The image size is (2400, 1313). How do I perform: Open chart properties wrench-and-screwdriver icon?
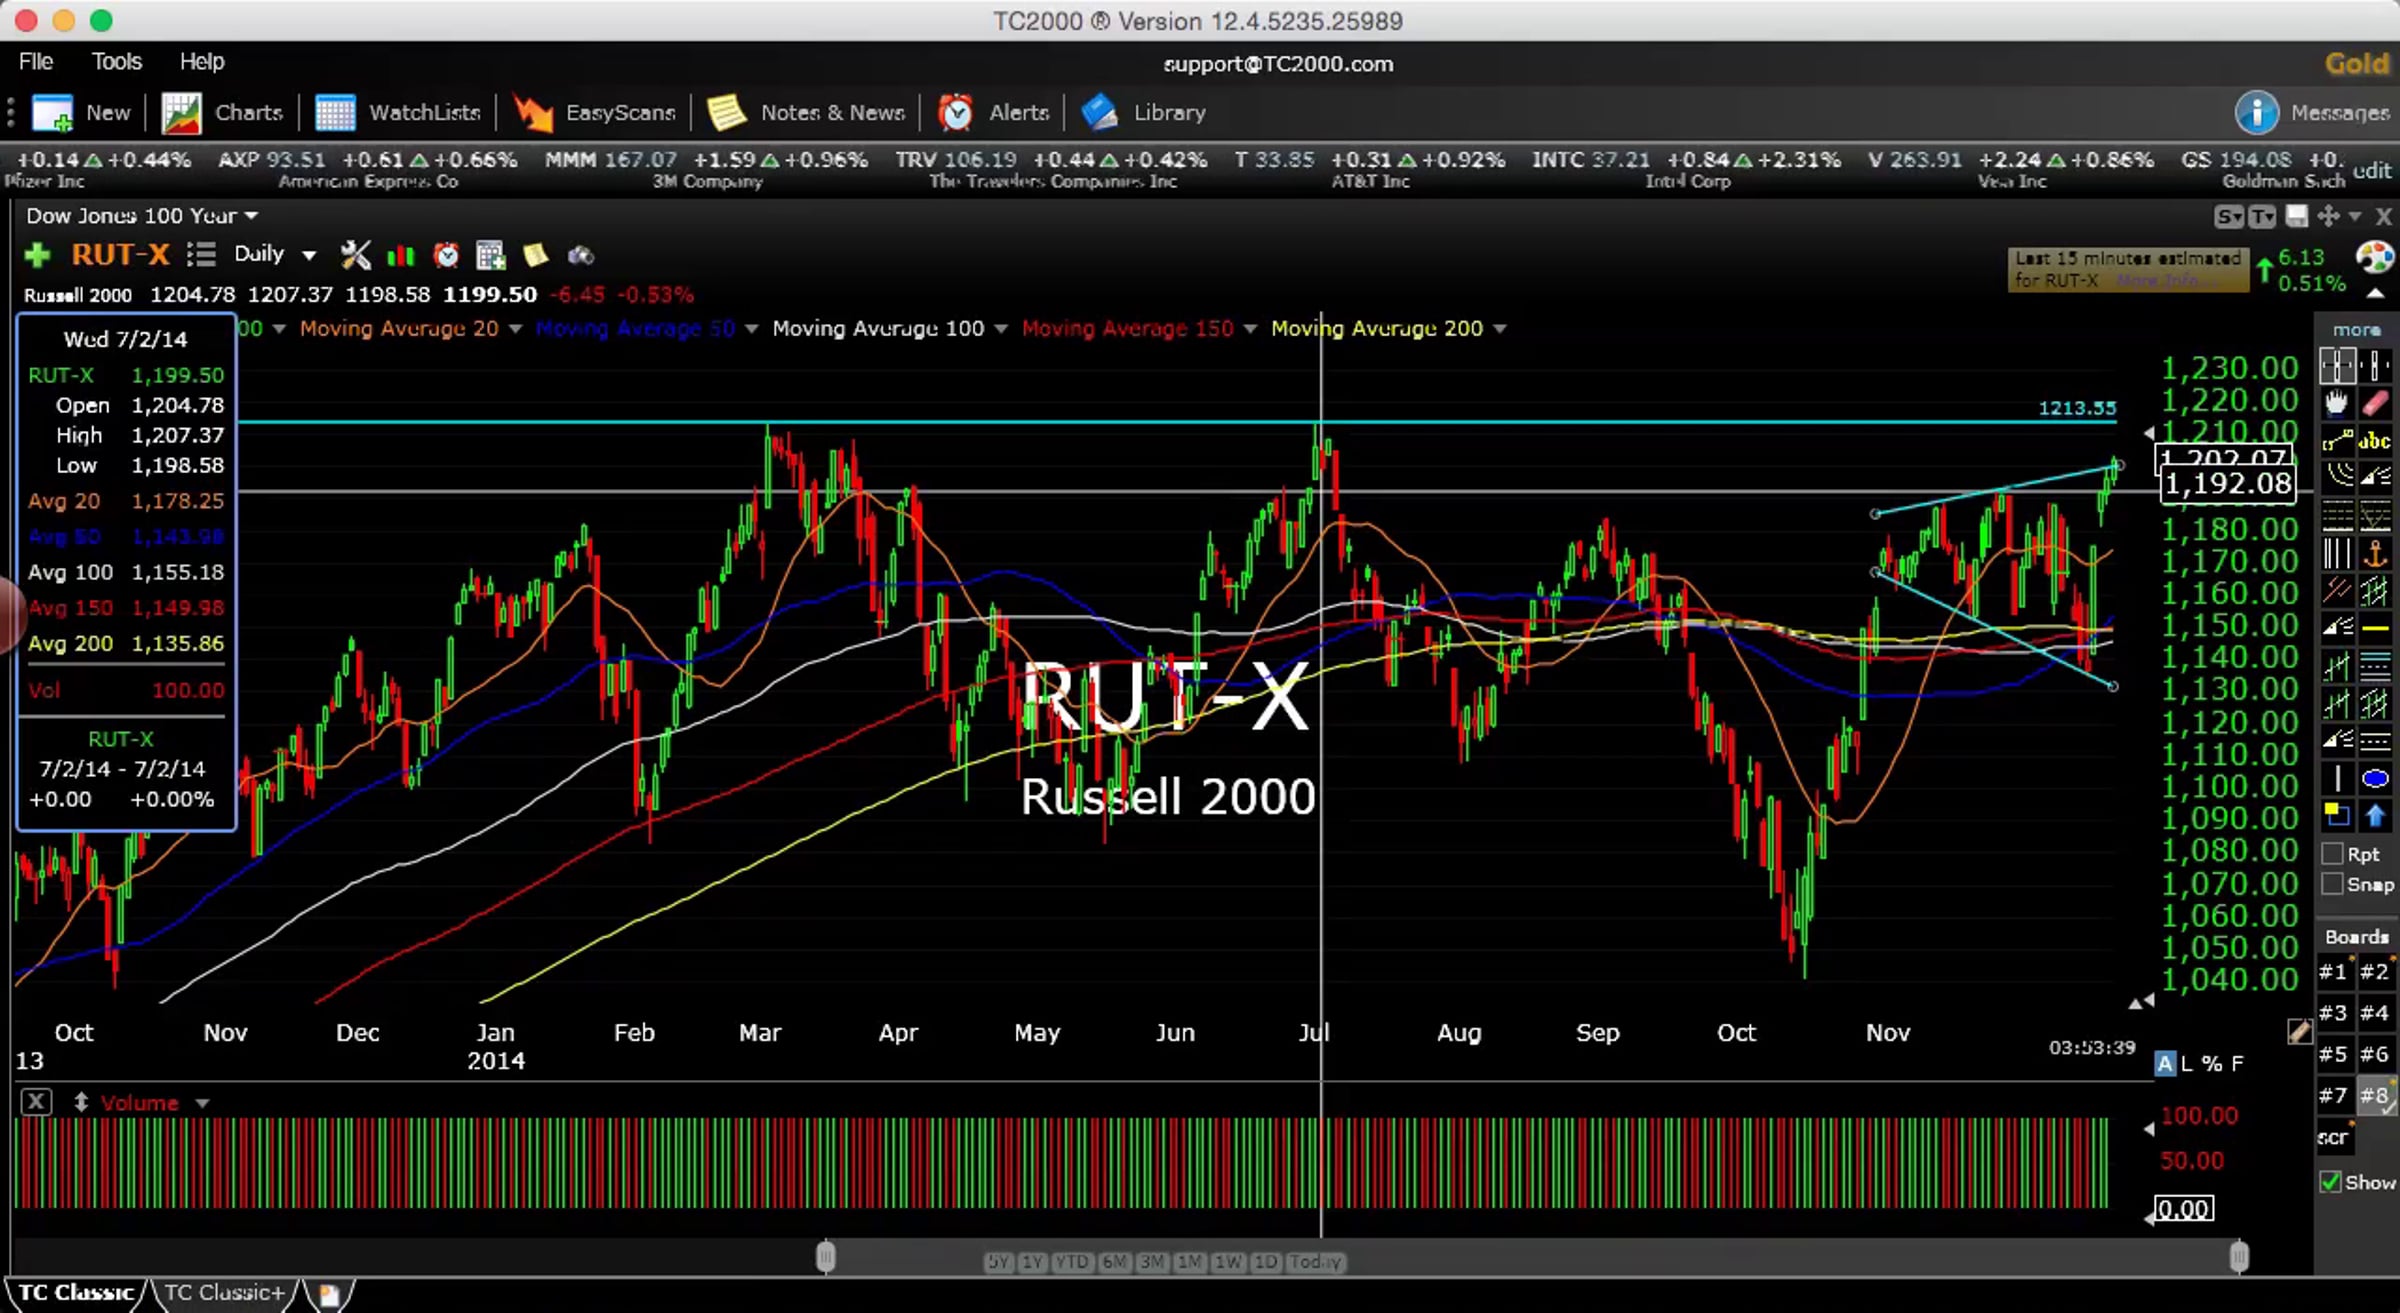click(355, 255)
